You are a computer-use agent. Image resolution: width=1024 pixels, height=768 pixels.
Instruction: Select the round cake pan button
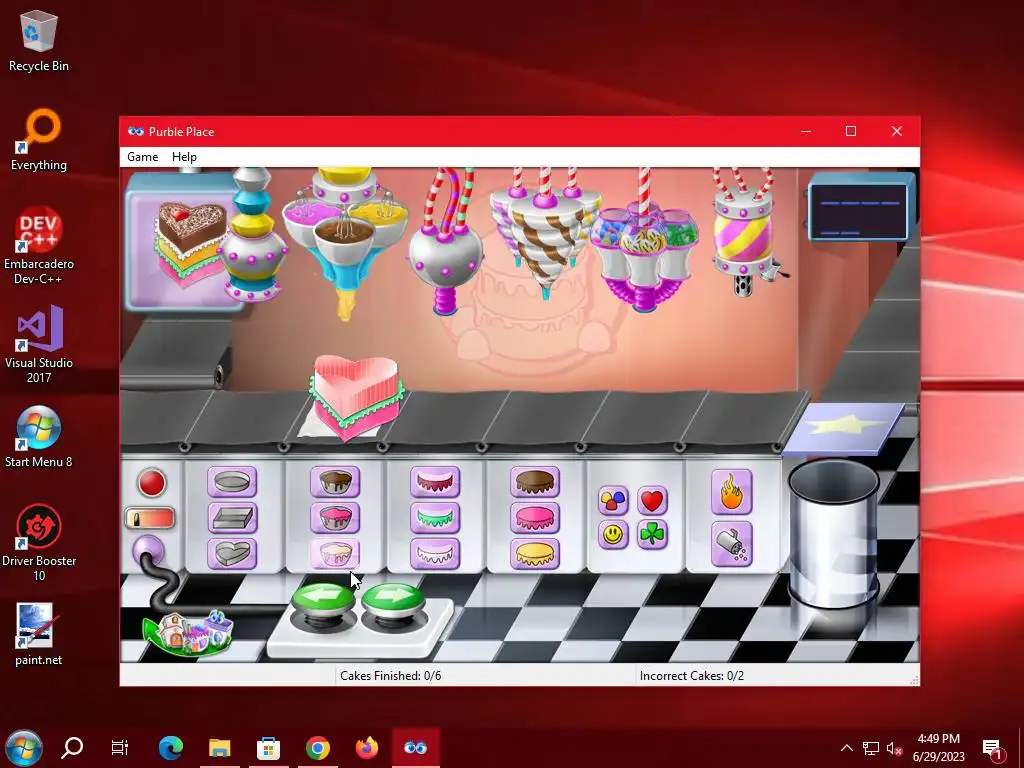[x=232, y=483]
